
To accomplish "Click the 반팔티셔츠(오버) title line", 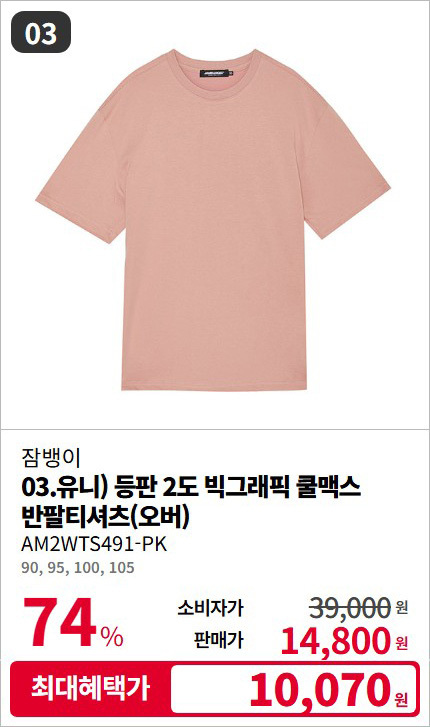I will click(106, 517).
